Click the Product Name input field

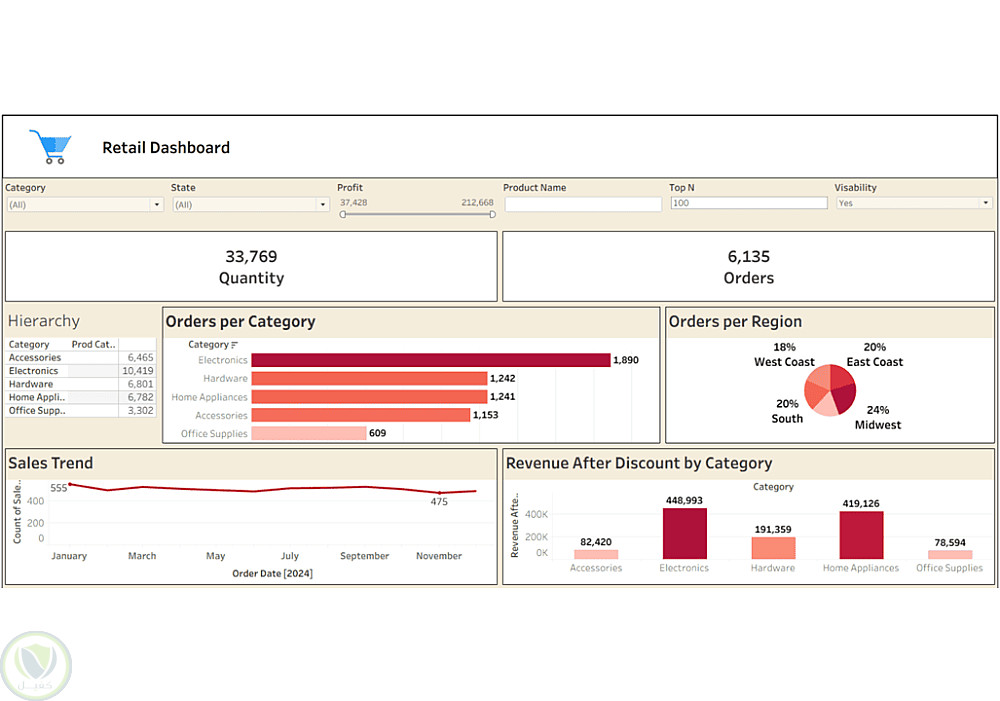tap(583, 203)
